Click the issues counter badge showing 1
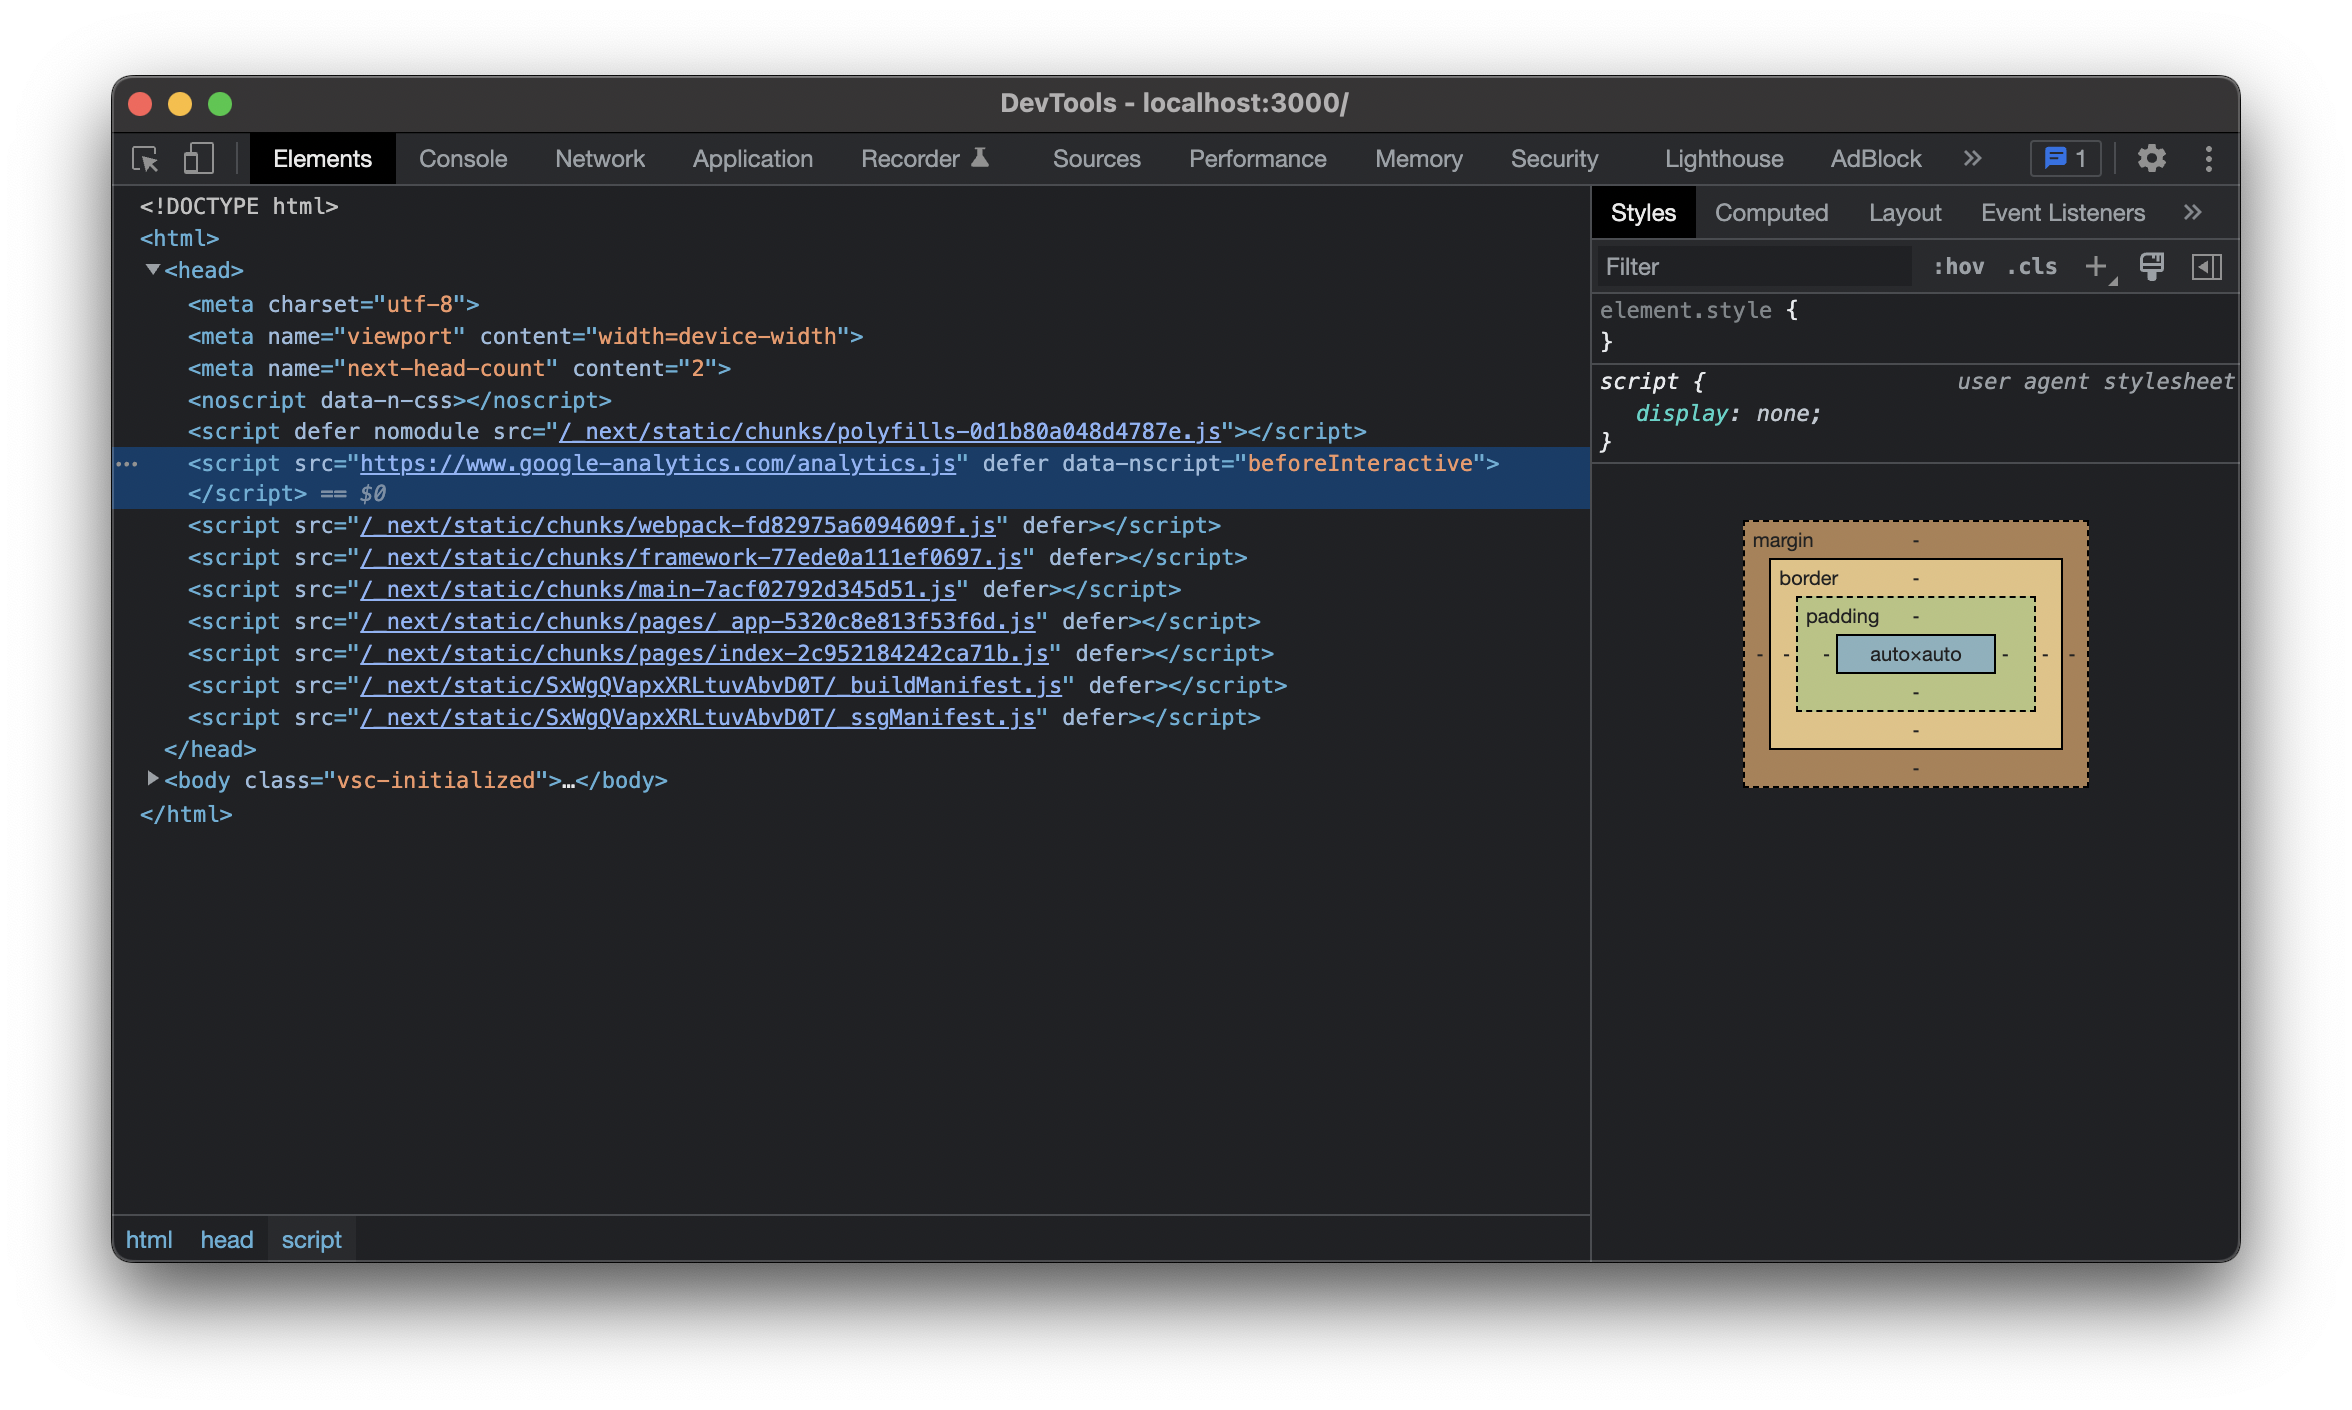The image size is (2352, 1410). click(x=2066, y=159)
